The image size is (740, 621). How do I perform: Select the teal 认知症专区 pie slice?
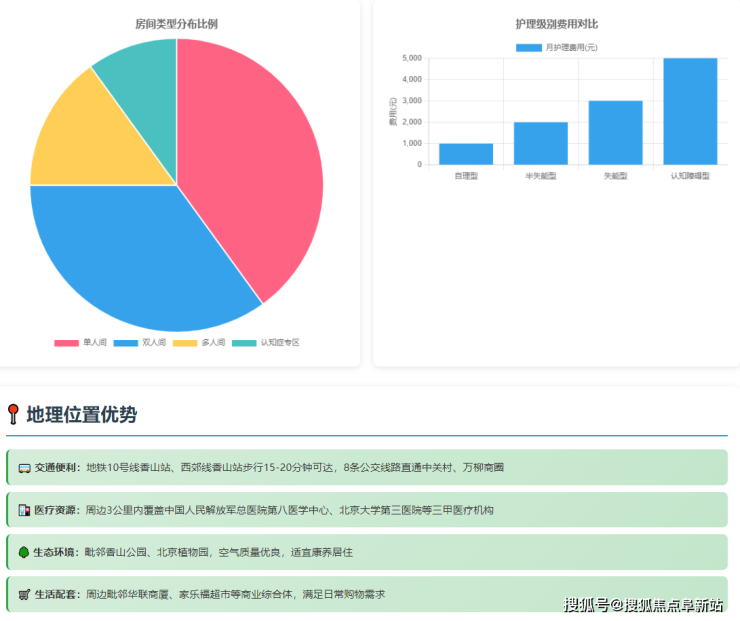140,70
